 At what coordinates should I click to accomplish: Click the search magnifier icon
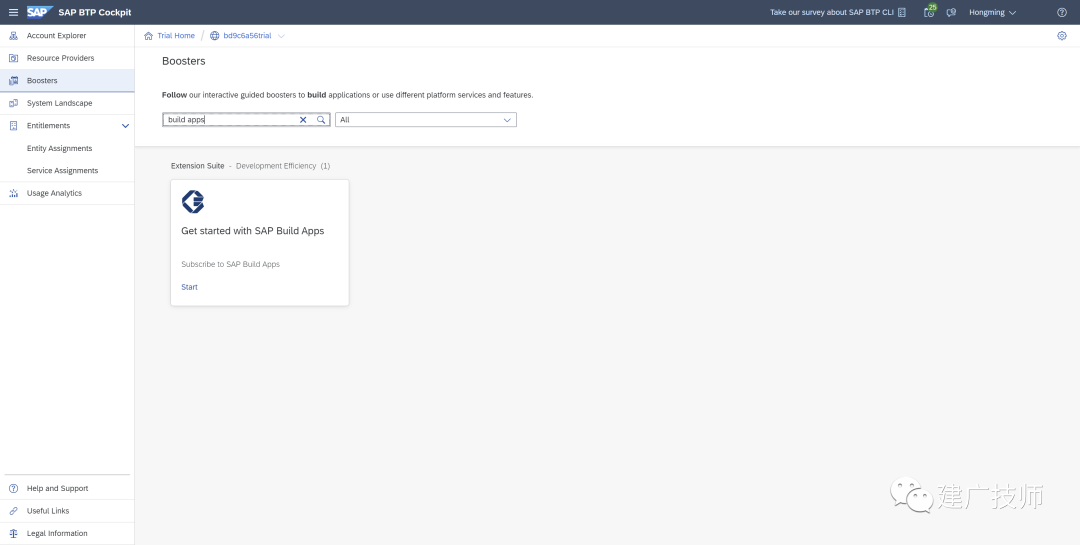(x=321, y=120)
